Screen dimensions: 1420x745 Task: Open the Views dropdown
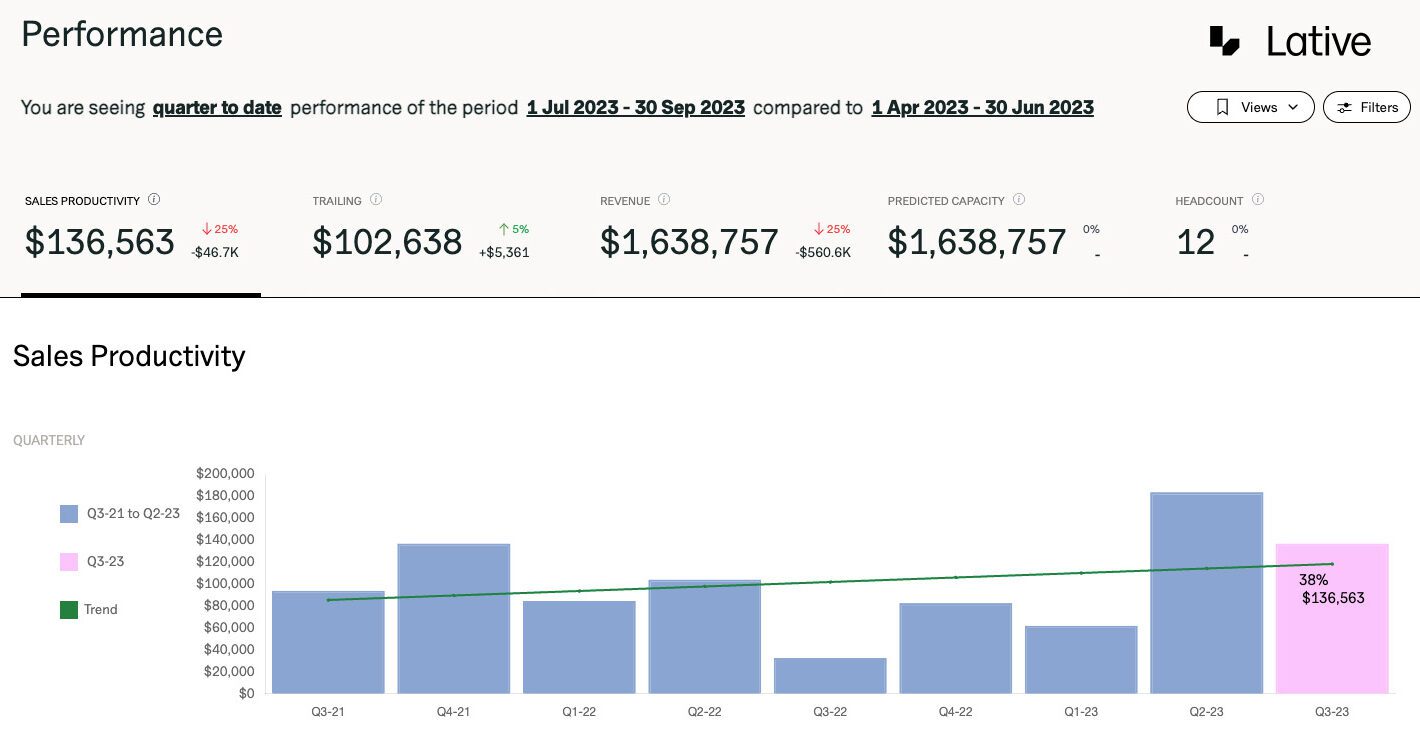point(1250,107)
